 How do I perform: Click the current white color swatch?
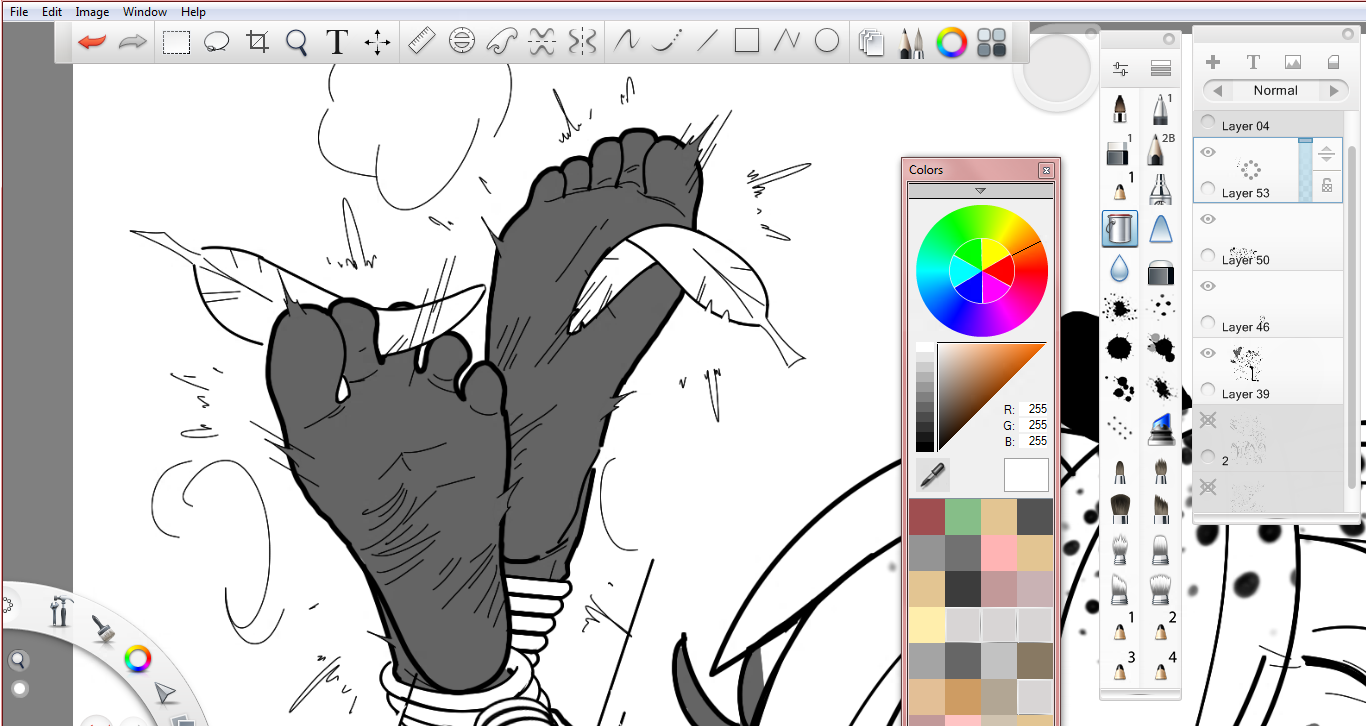pyautogui.click(x=1026, y=475)
